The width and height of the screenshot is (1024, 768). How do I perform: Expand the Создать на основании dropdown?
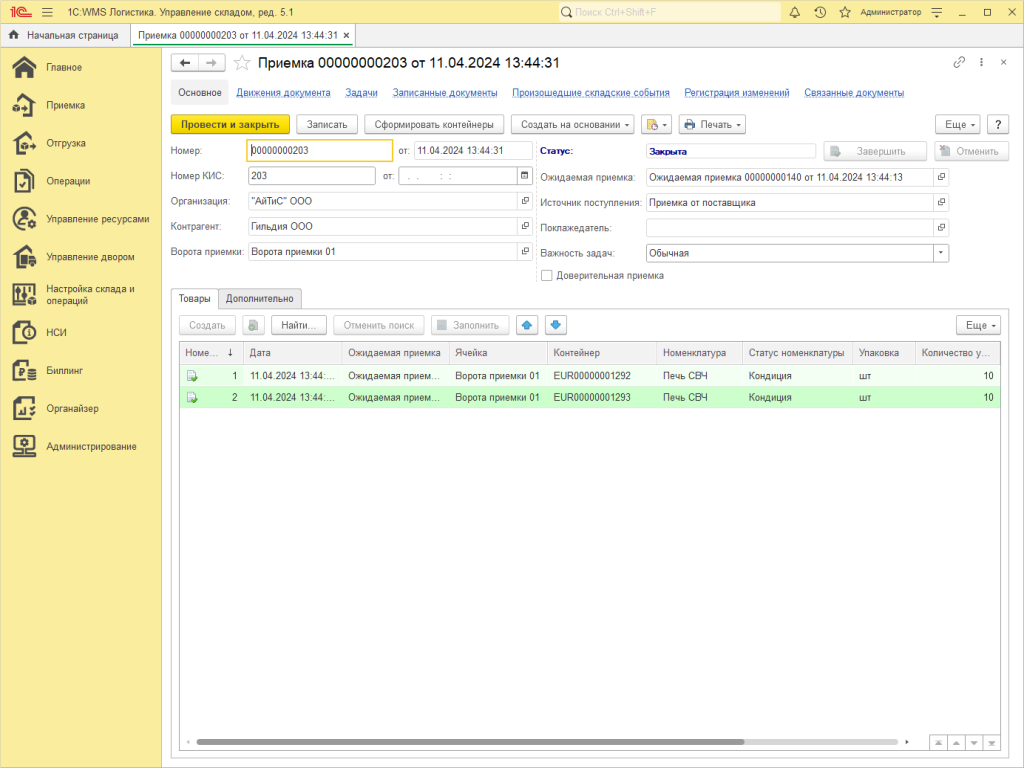[x=572, y=125]
